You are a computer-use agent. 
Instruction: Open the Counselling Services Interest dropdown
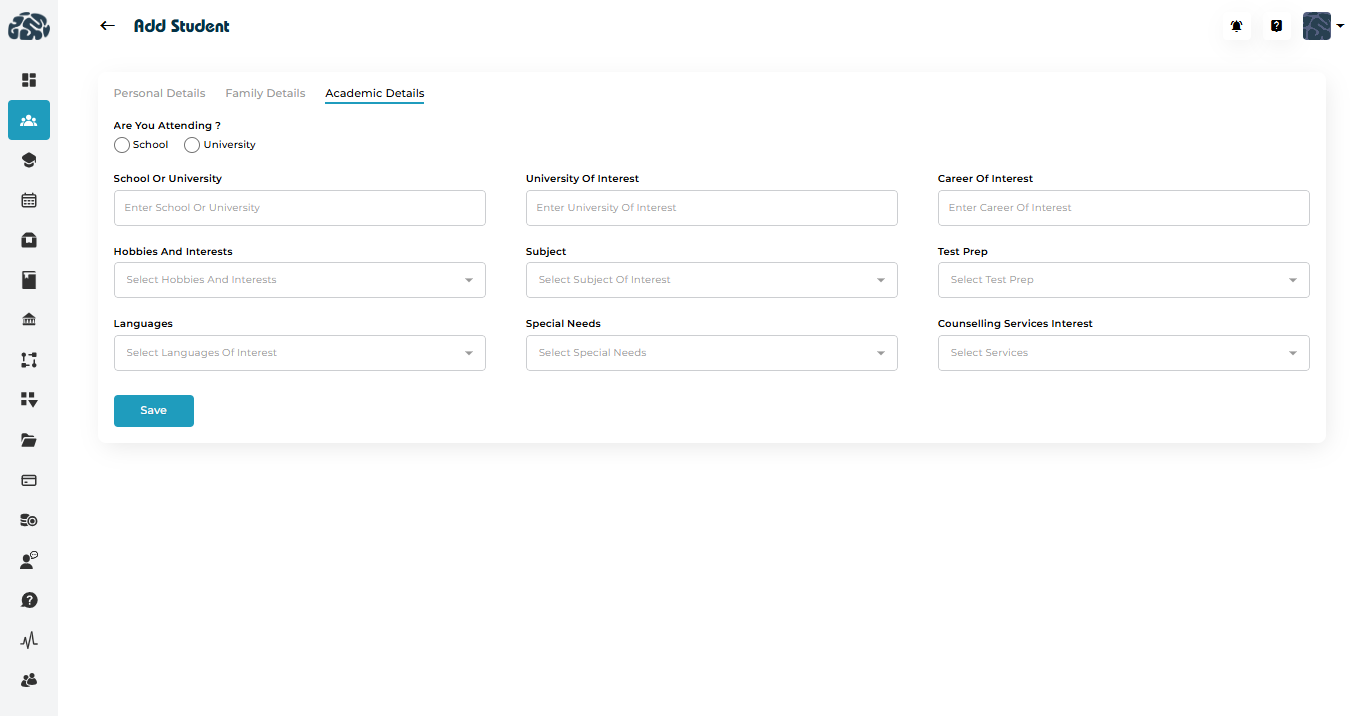(x=1123, y=353)
